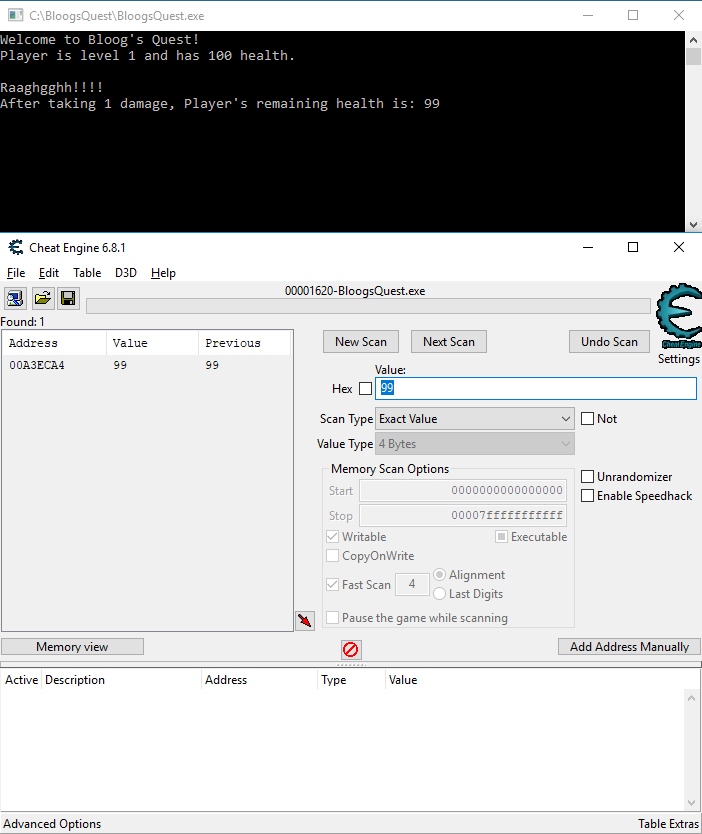Click the Cheat Engine title bar icon

[x=16, y=247]
